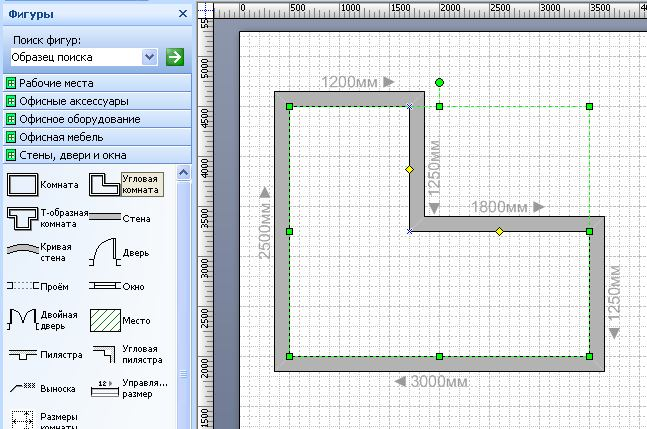Screen dimensions: 647x429
Task: Select the Выноска callout shape
Action: [x=43, y=388]
